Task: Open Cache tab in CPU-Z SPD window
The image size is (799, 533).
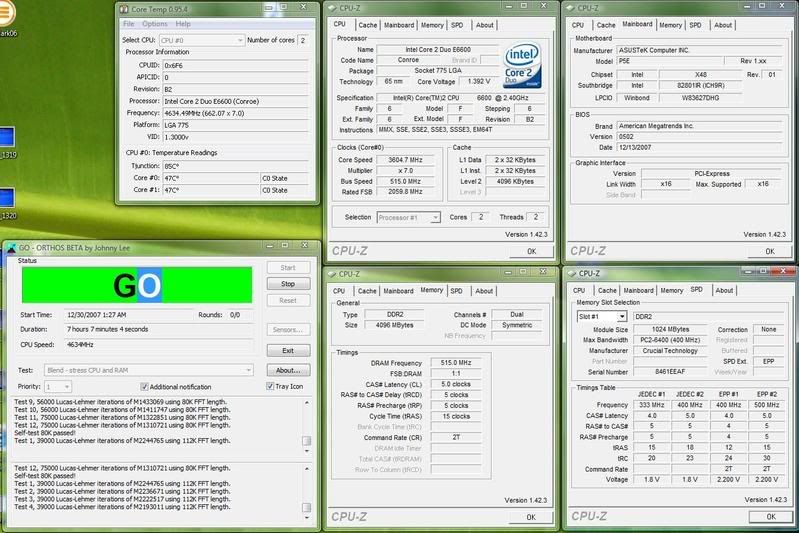Action: tap(607, 290)
